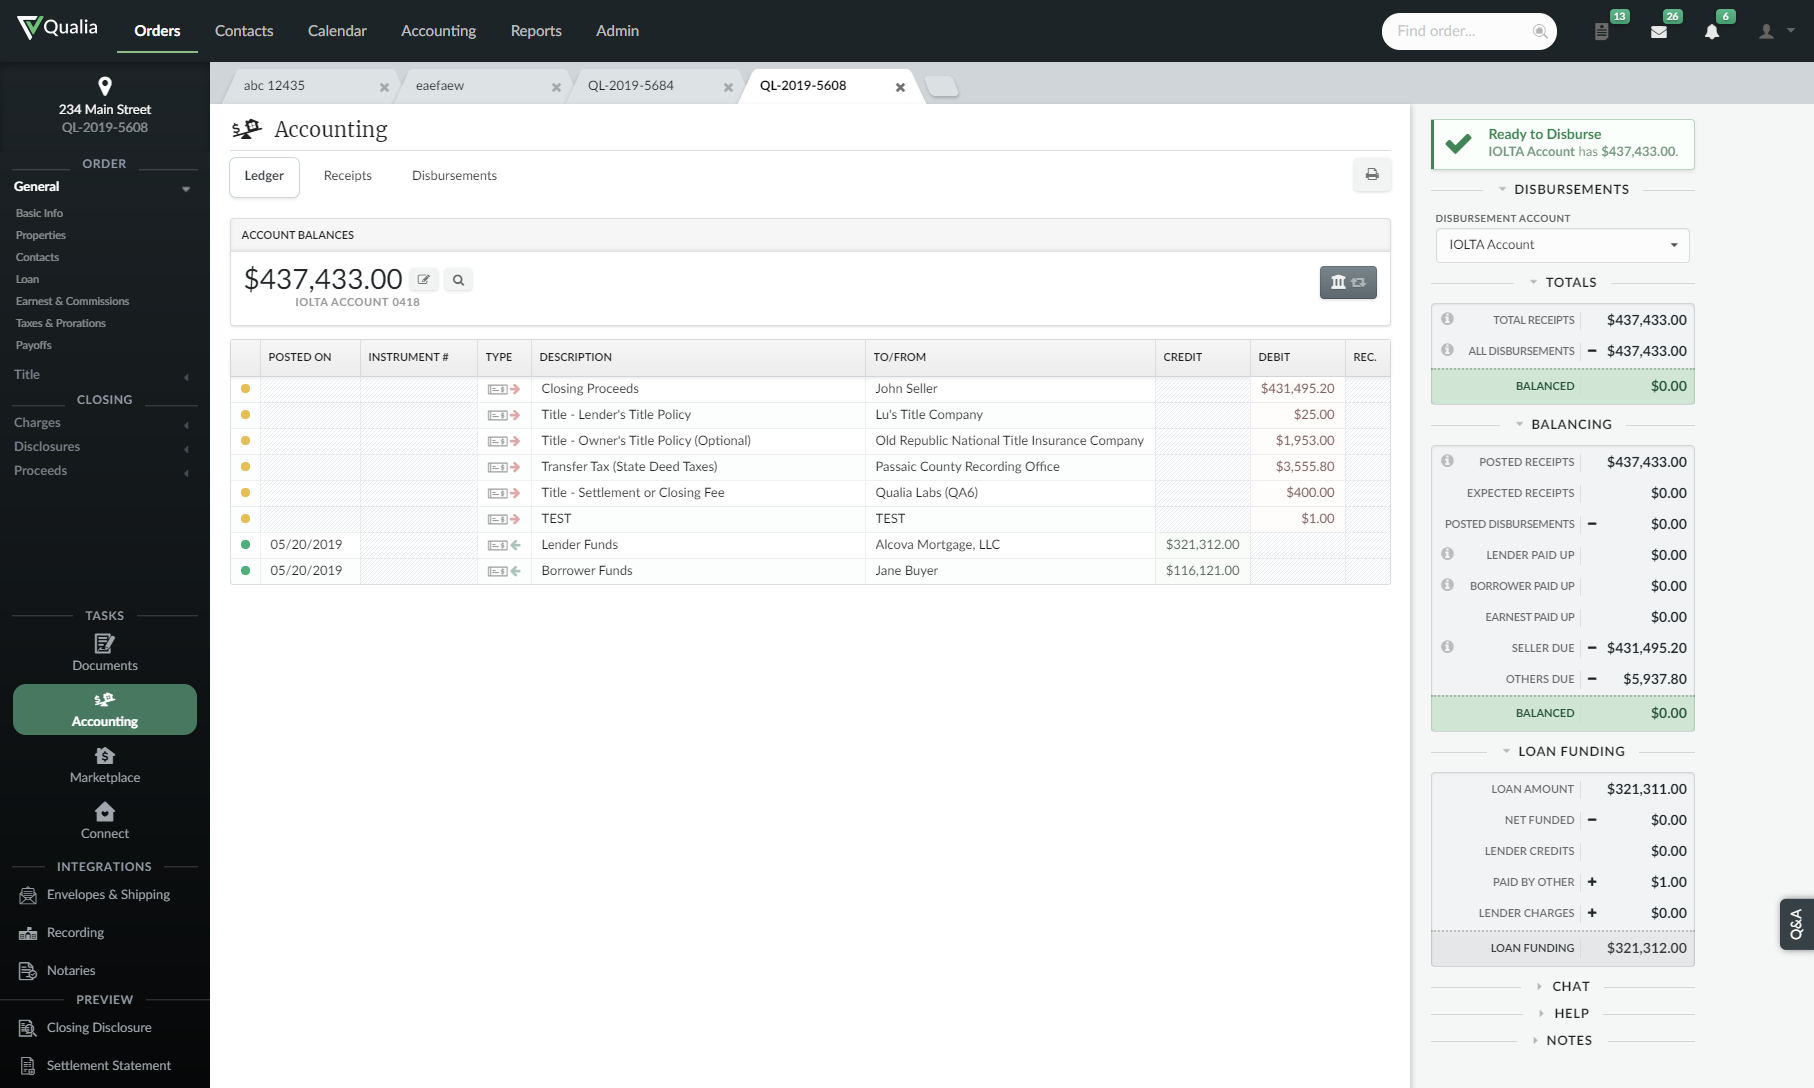The image size is (1814, 1088).
Task: Click the Total Receipts info icon
Action: (1447, 319)
